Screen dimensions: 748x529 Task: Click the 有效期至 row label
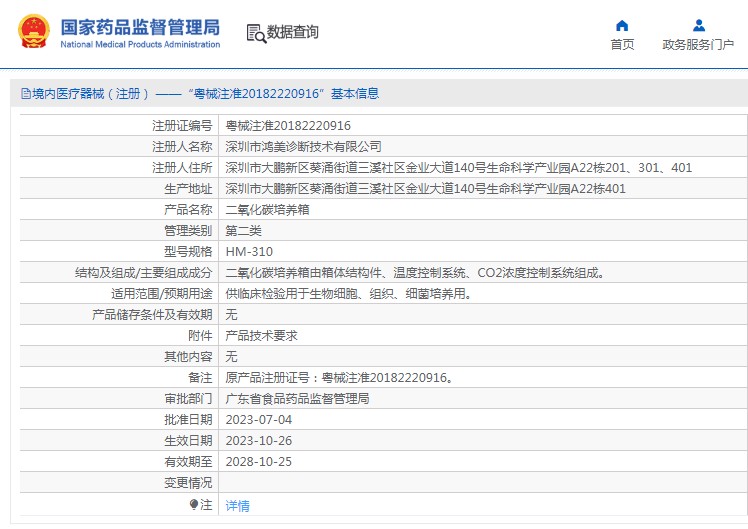[x=188, y=461]
